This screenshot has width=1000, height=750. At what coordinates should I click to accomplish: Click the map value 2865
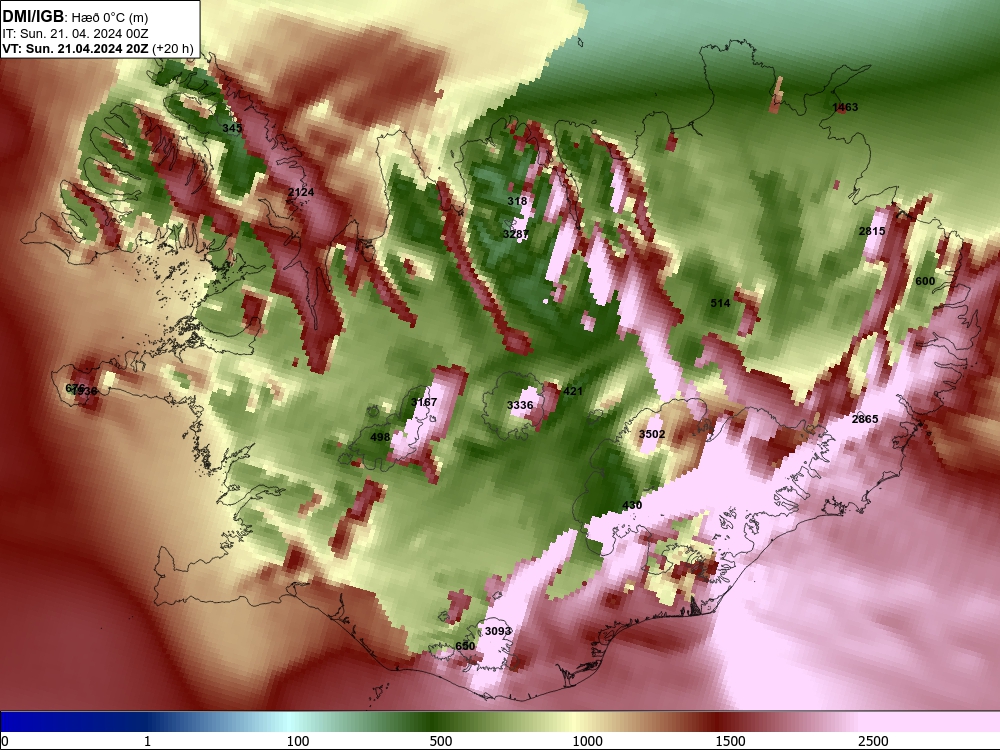[x=865, y=419]
